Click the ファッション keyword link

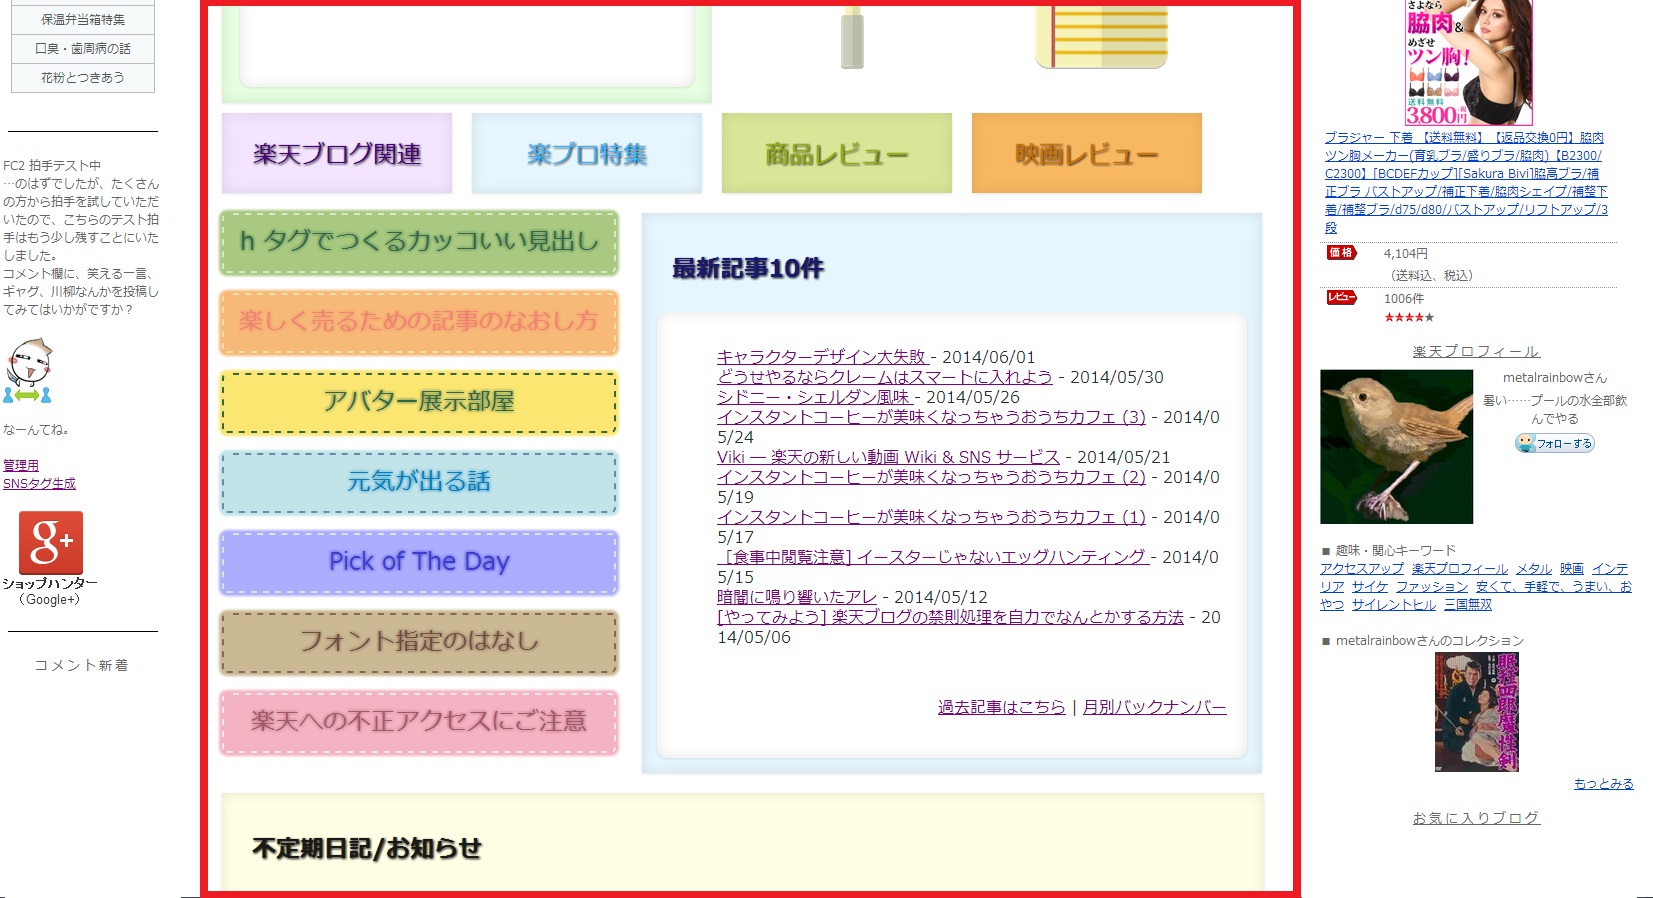pos(1432,586)
